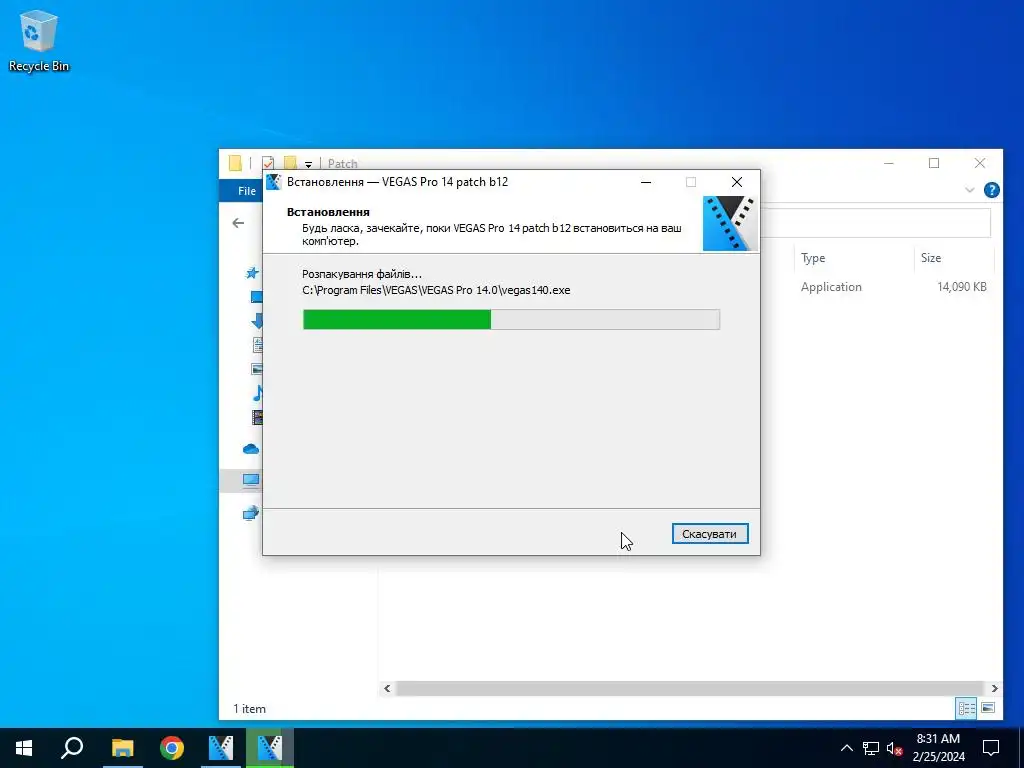Click the horizontal scrollbar left arrow
This screenshot has height=768, width=1024.
coord(387,688)
